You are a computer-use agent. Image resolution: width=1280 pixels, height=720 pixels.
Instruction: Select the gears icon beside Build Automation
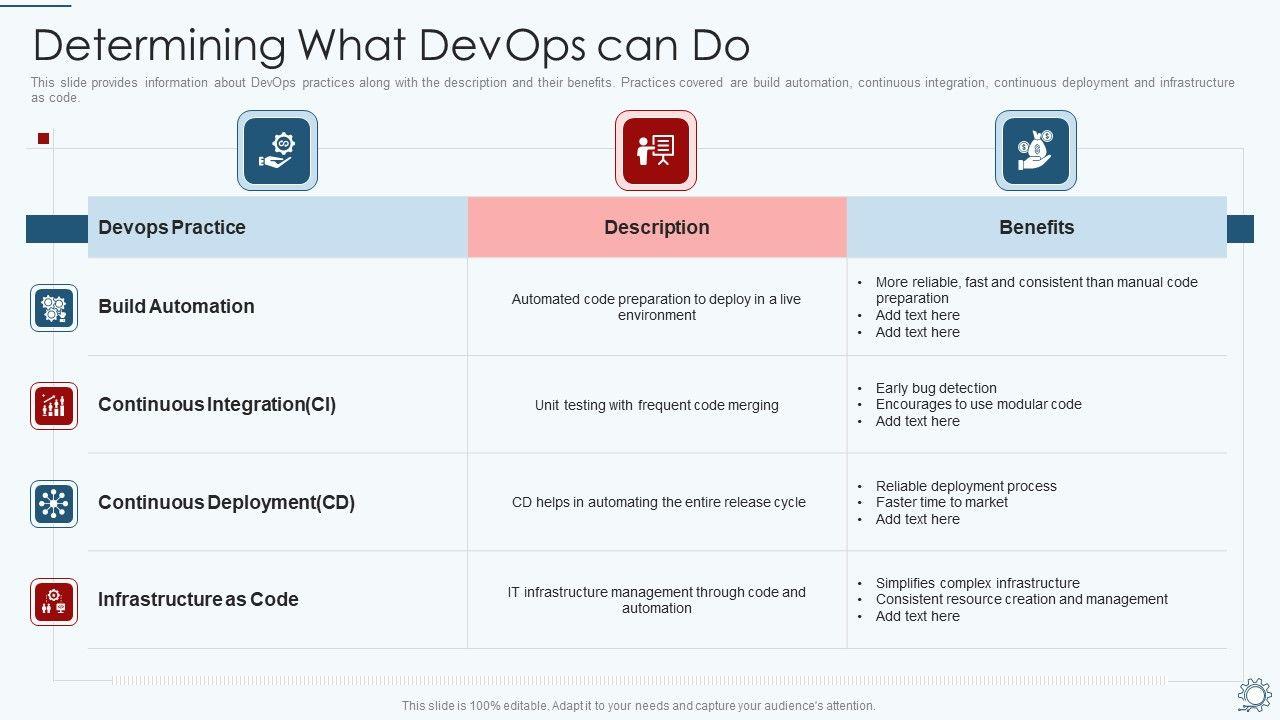click(54, 308)
